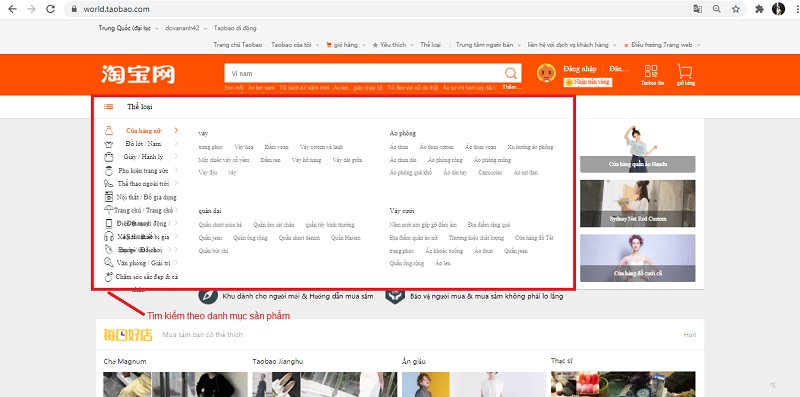Expand Trung tâm người bán dropdown

point(519,45)
